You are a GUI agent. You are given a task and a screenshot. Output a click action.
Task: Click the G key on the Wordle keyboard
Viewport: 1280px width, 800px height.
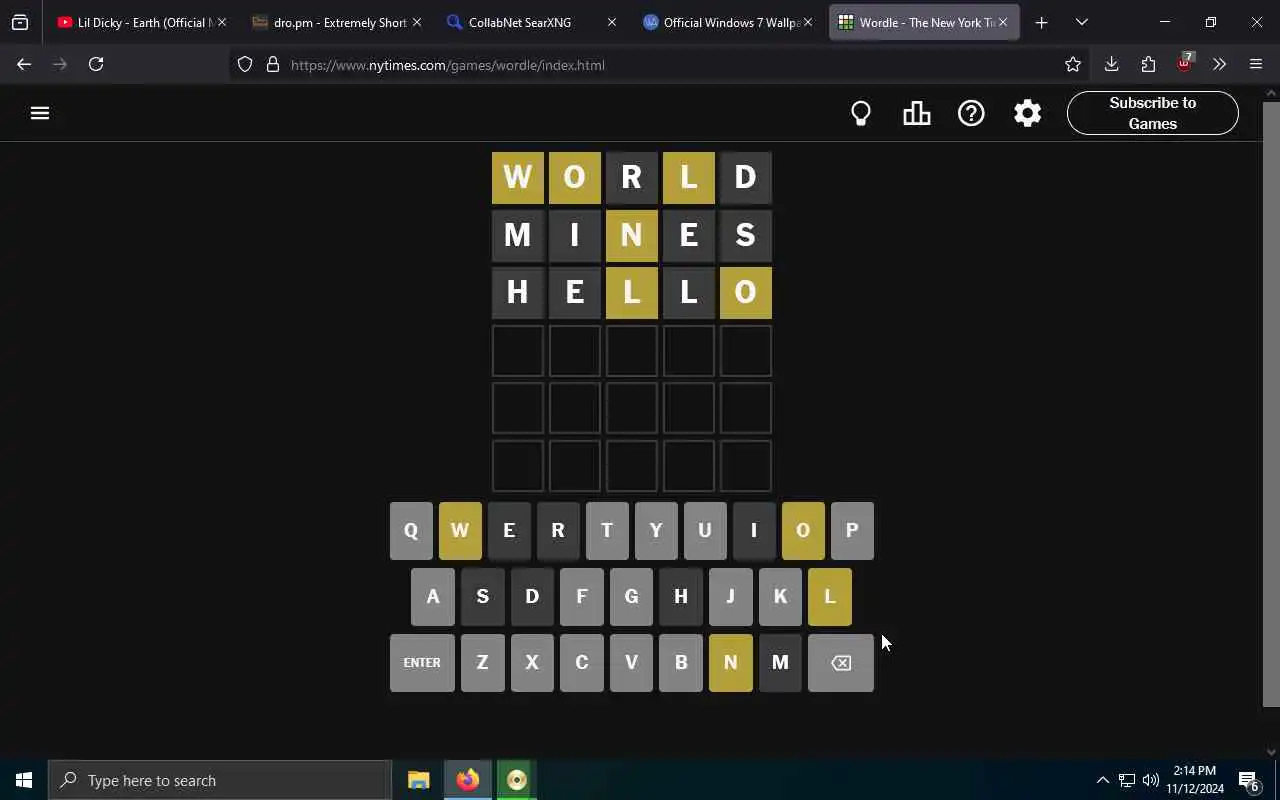pos(631,596)
